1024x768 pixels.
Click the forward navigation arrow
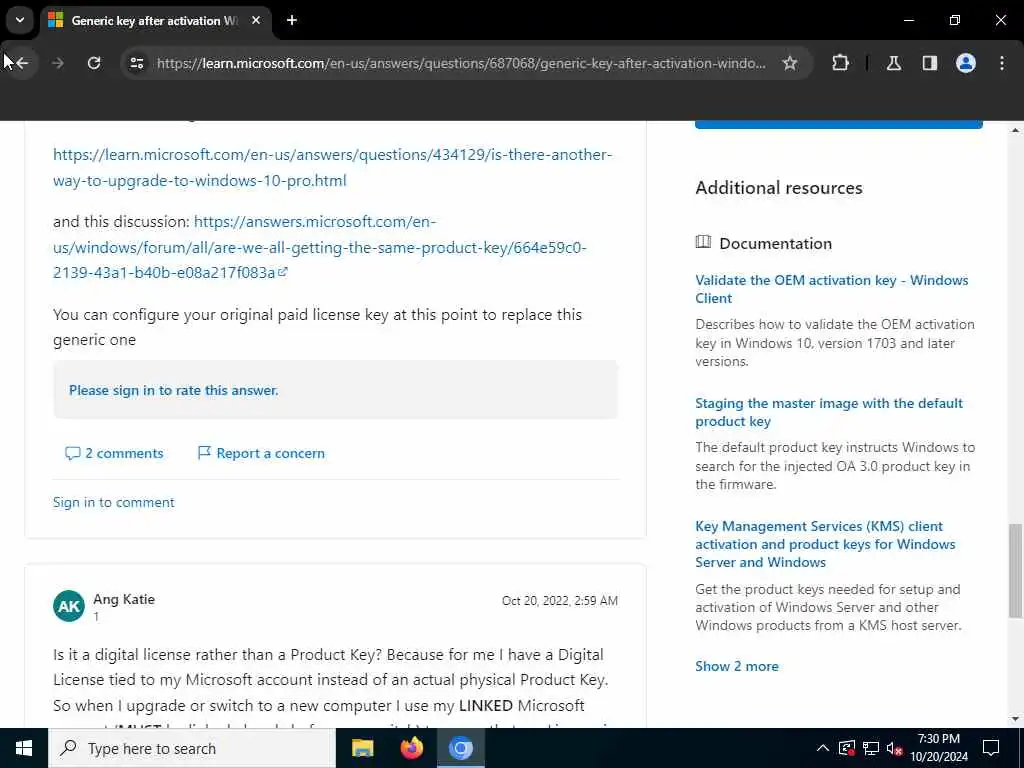(57, 63)
